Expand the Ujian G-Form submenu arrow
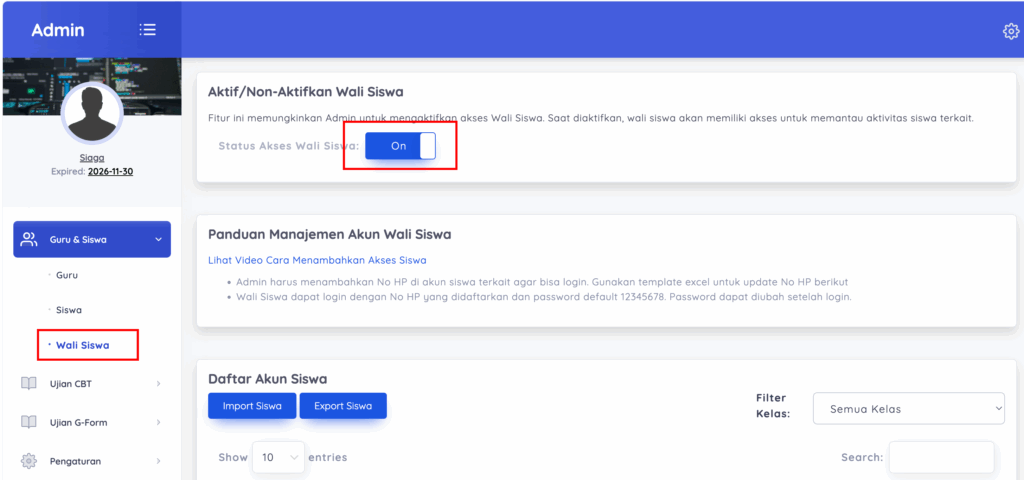The width and height of the screenshot is (1024, 480). click(x=158, y=423)
